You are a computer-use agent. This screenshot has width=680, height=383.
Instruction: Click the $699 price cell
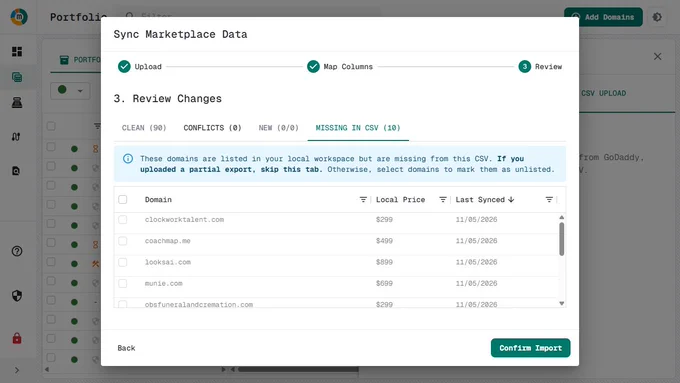(x=384, y=283)
